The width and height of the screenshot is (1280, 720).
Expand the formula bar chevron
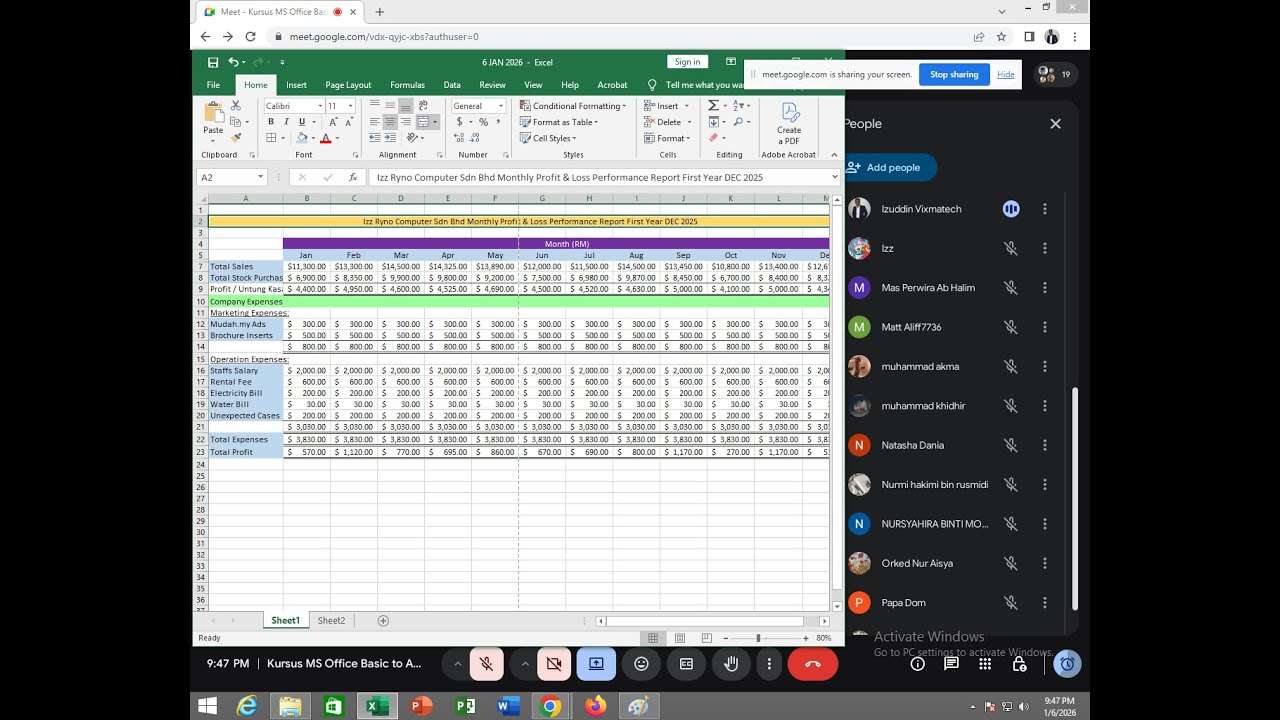[x=834, y=177]
